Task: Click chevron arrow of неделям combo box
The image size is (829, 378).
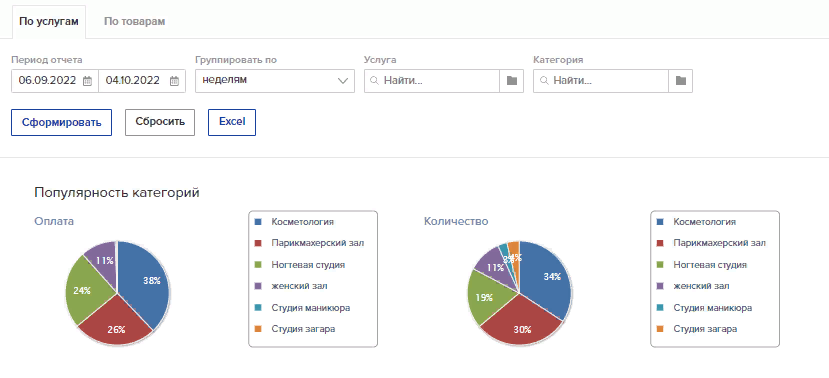Action: pyautogui.click(x=343, y=81)
